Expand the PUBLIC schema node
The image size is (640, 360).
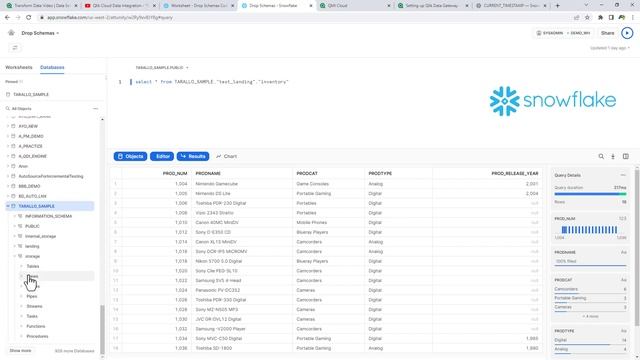(x=15, y=226)
